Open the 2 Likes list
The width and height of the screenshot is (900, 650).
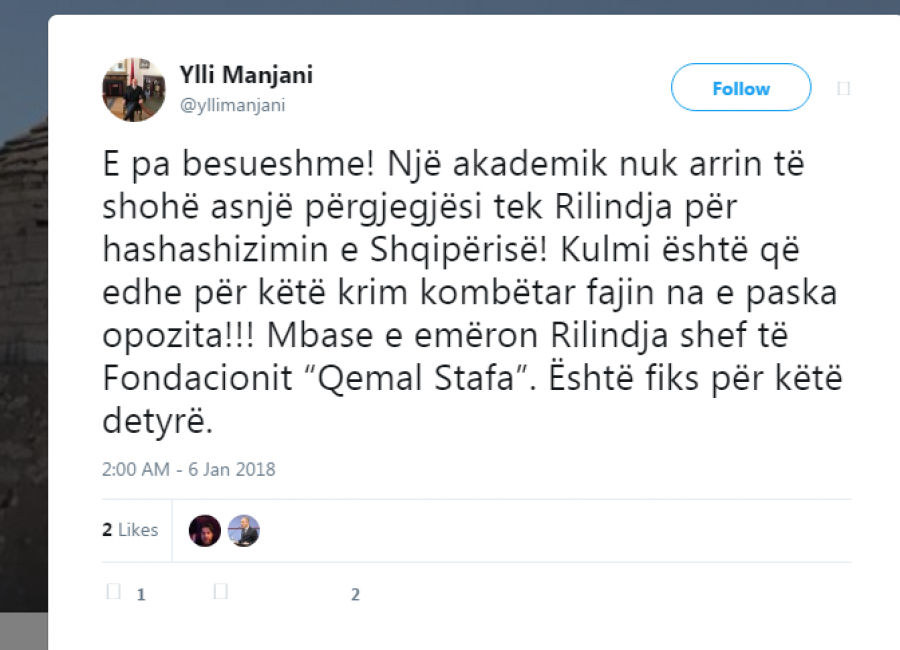(130, 530)
